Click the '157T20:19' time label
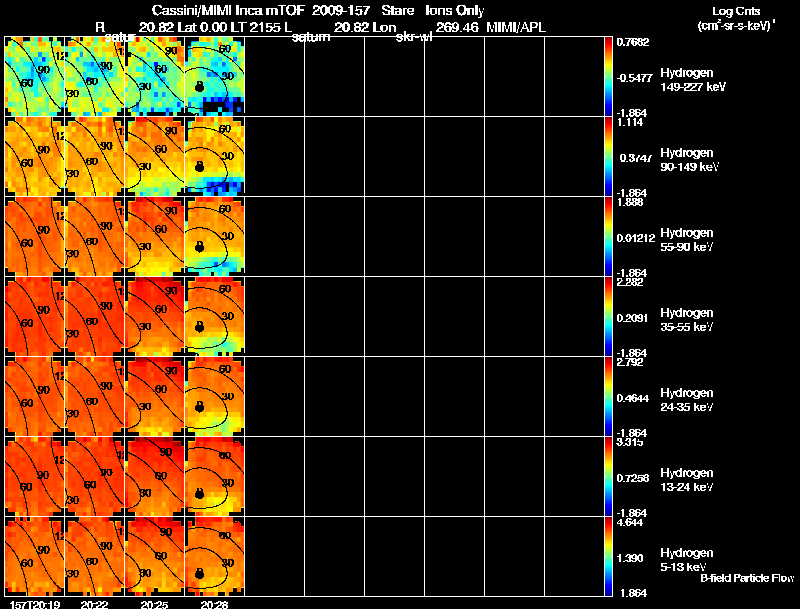This screenshot has width=800, height=609. [x=35, y=605]
